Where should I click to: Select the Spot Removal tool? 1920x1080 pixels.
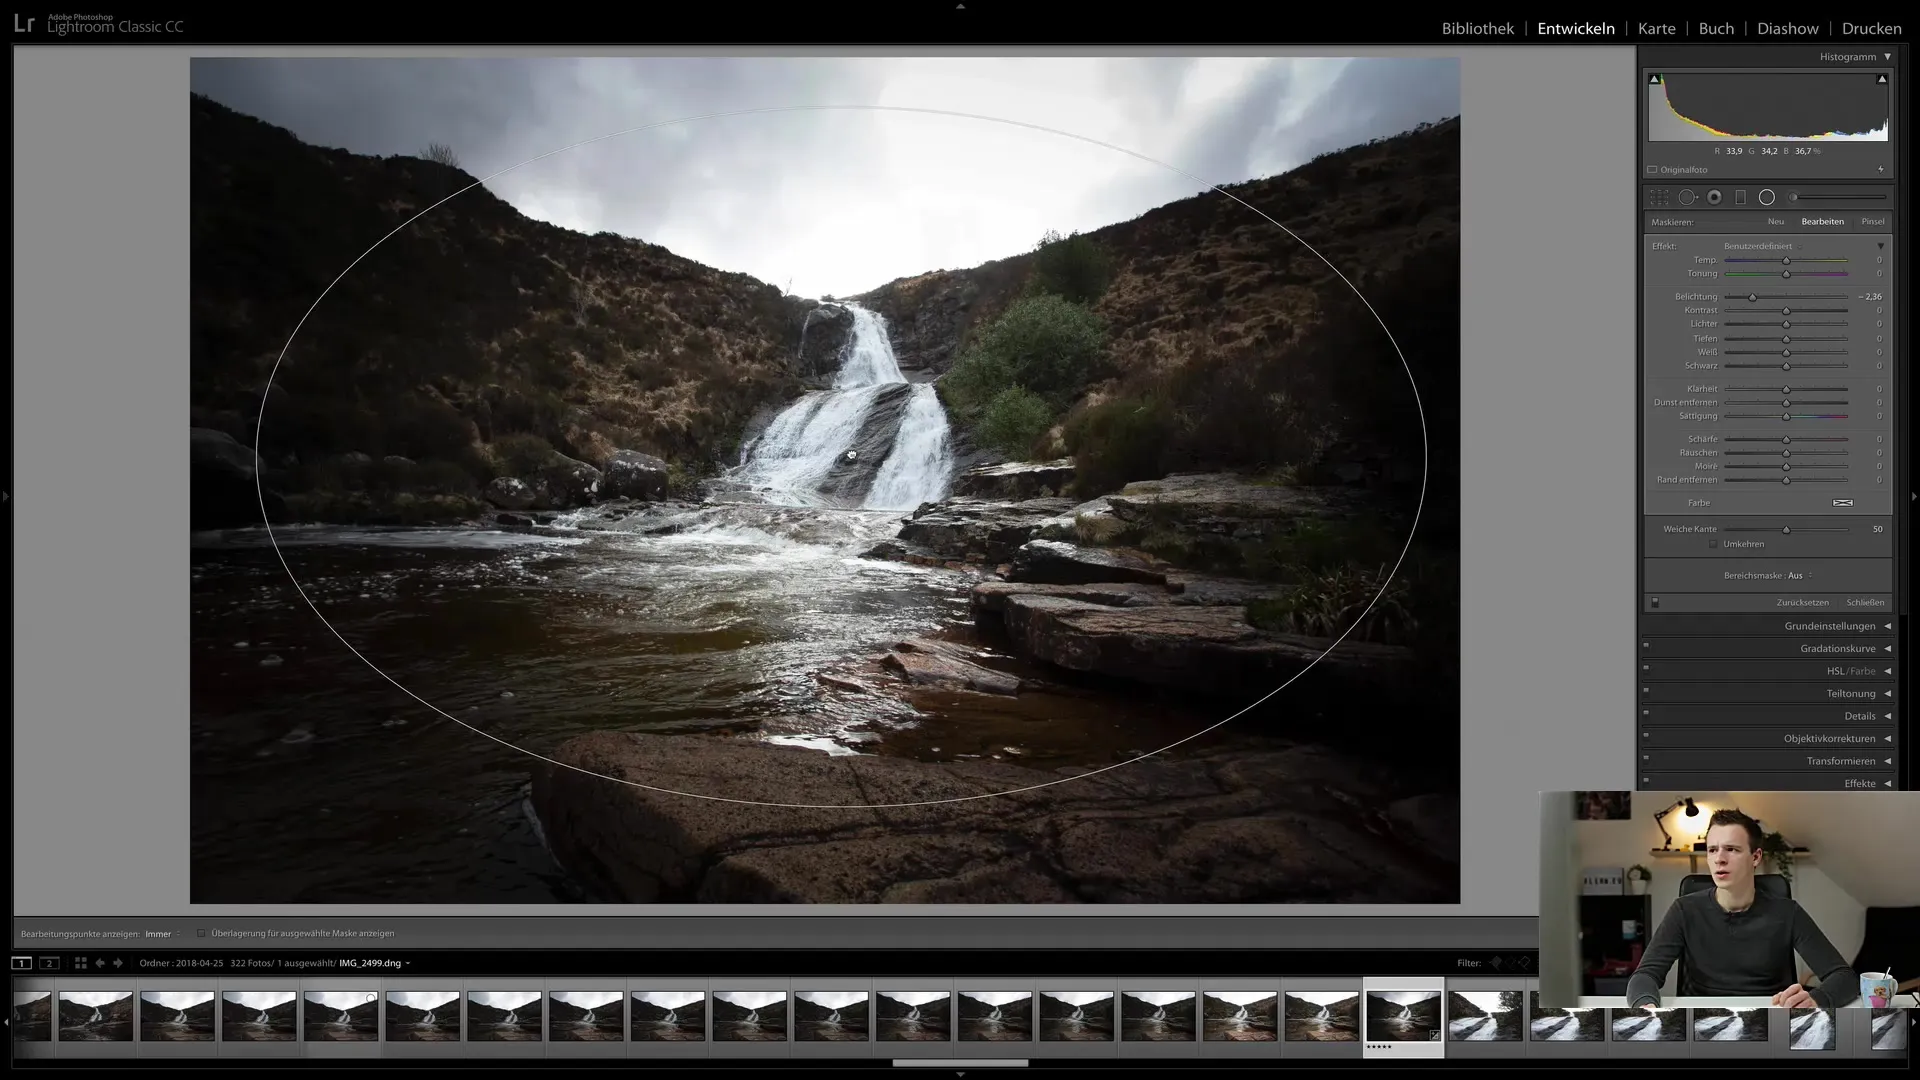coord(1687,197)
